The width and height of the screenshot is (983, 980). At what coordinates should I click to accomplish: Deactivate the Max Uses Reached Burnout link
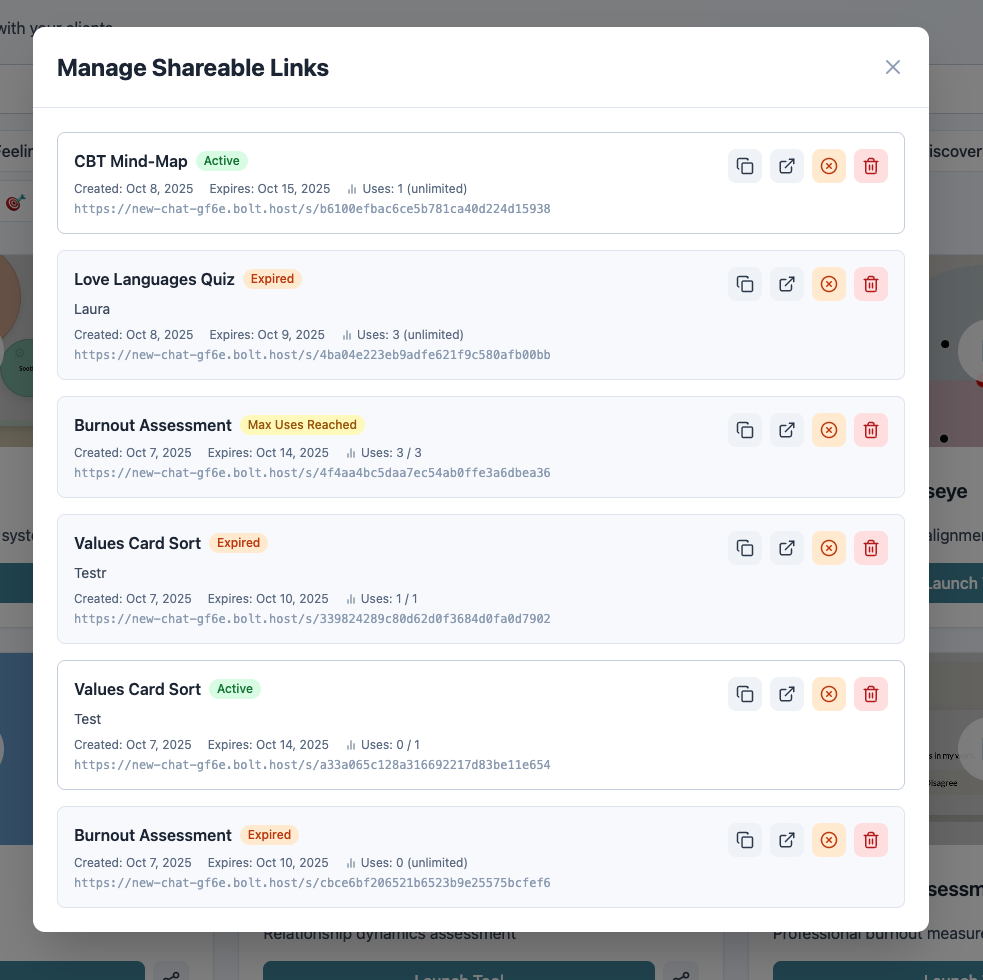pyautogui.click(x=829, y=430)
